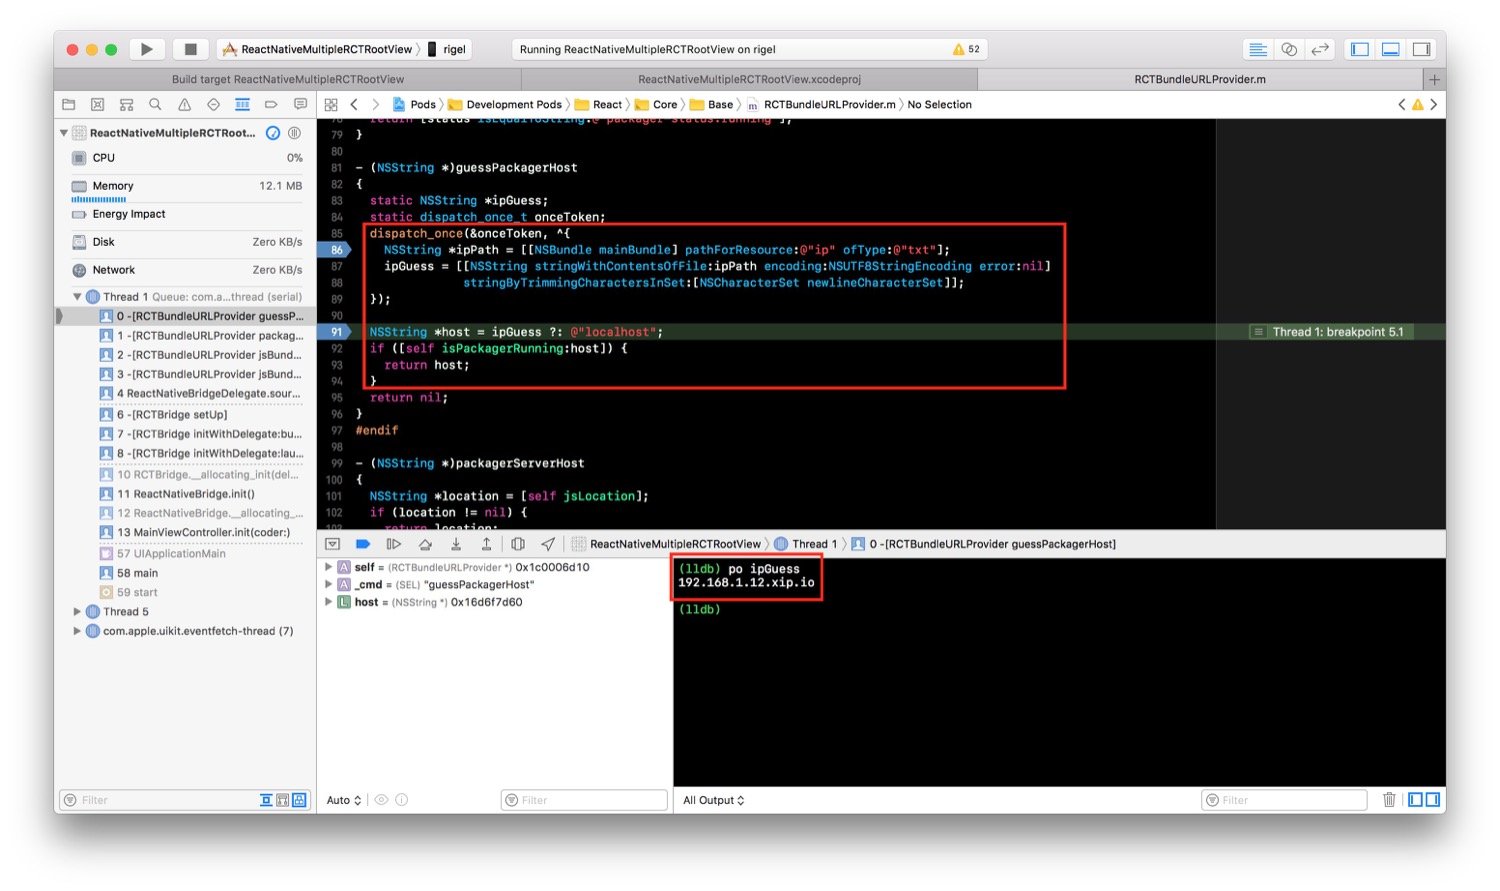This screenshot has width=1500, height=891.
Task: Expand the _cmd variable
Action: [x=328, y=585]
